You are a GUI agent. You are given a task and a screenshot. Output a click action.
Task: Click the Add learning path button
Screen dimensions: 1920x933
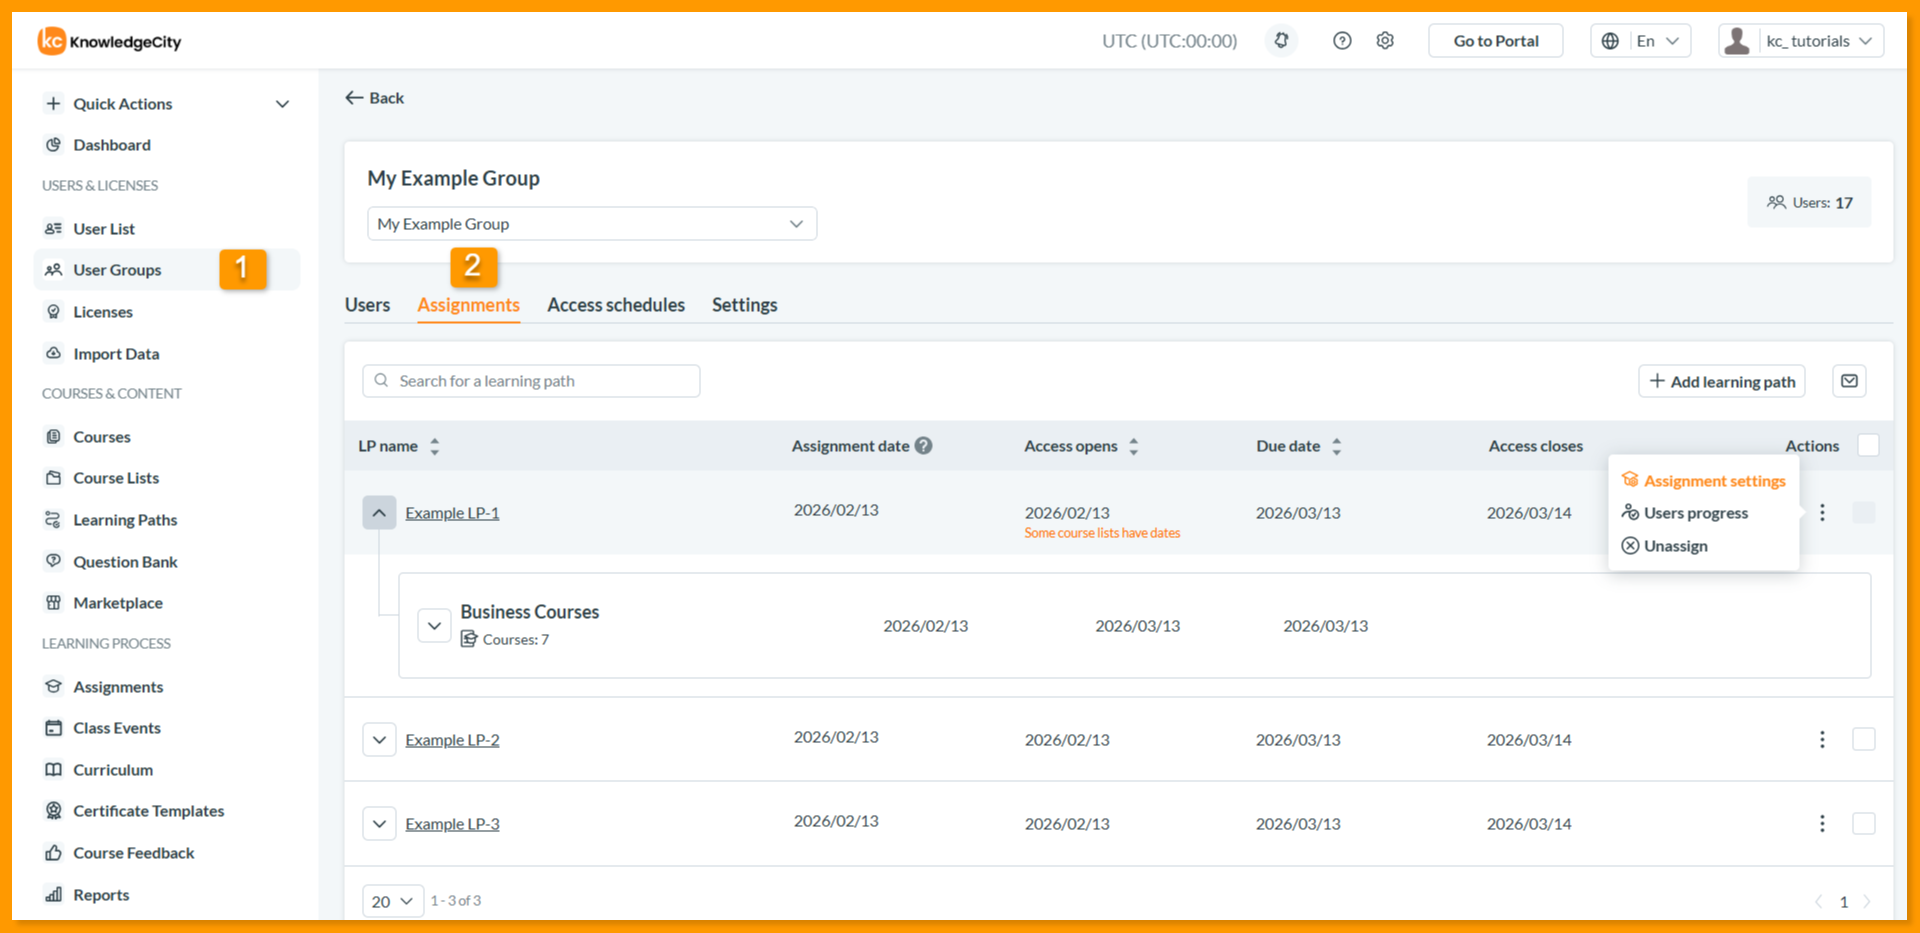tap(1722, 381)
